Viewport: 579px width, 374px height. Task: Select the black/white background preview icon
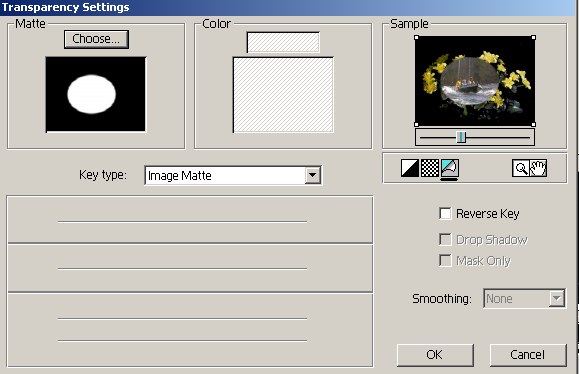click(x=410, y=168)
